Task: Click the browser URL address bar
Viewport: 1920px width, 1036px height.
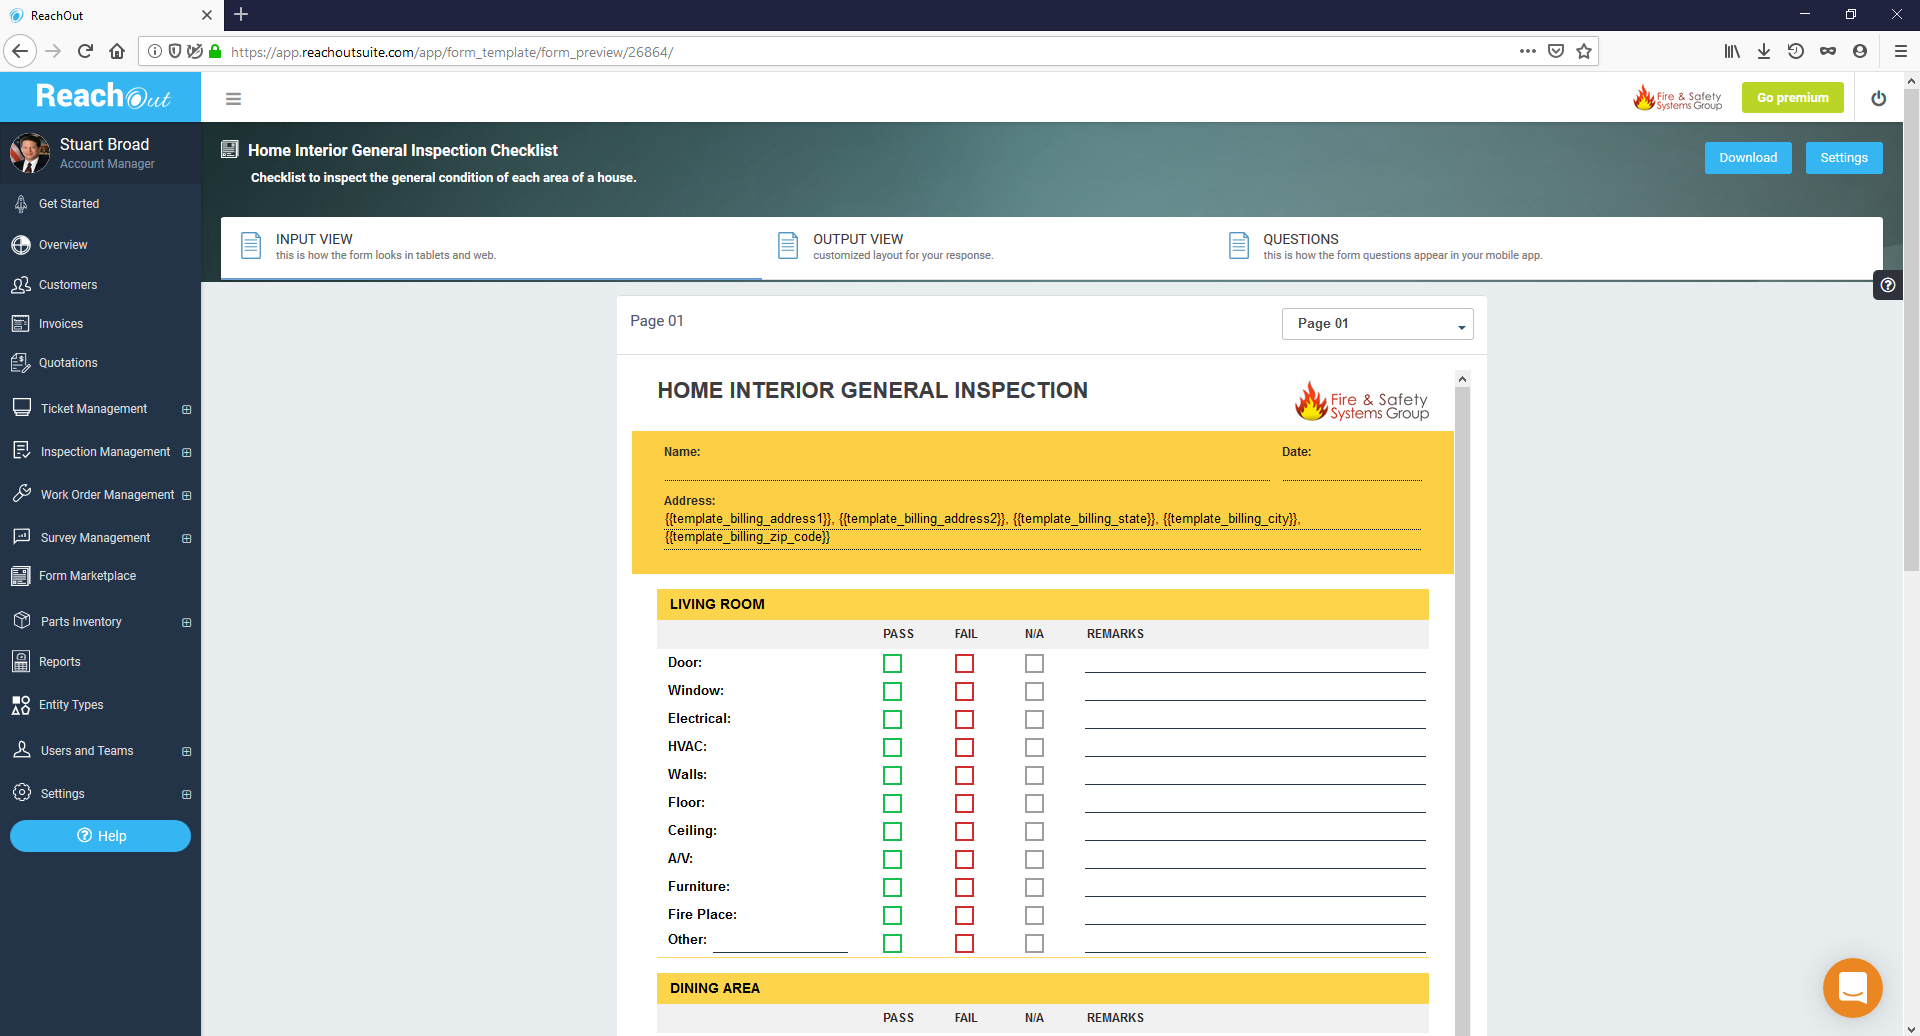Action: point(870,51)
